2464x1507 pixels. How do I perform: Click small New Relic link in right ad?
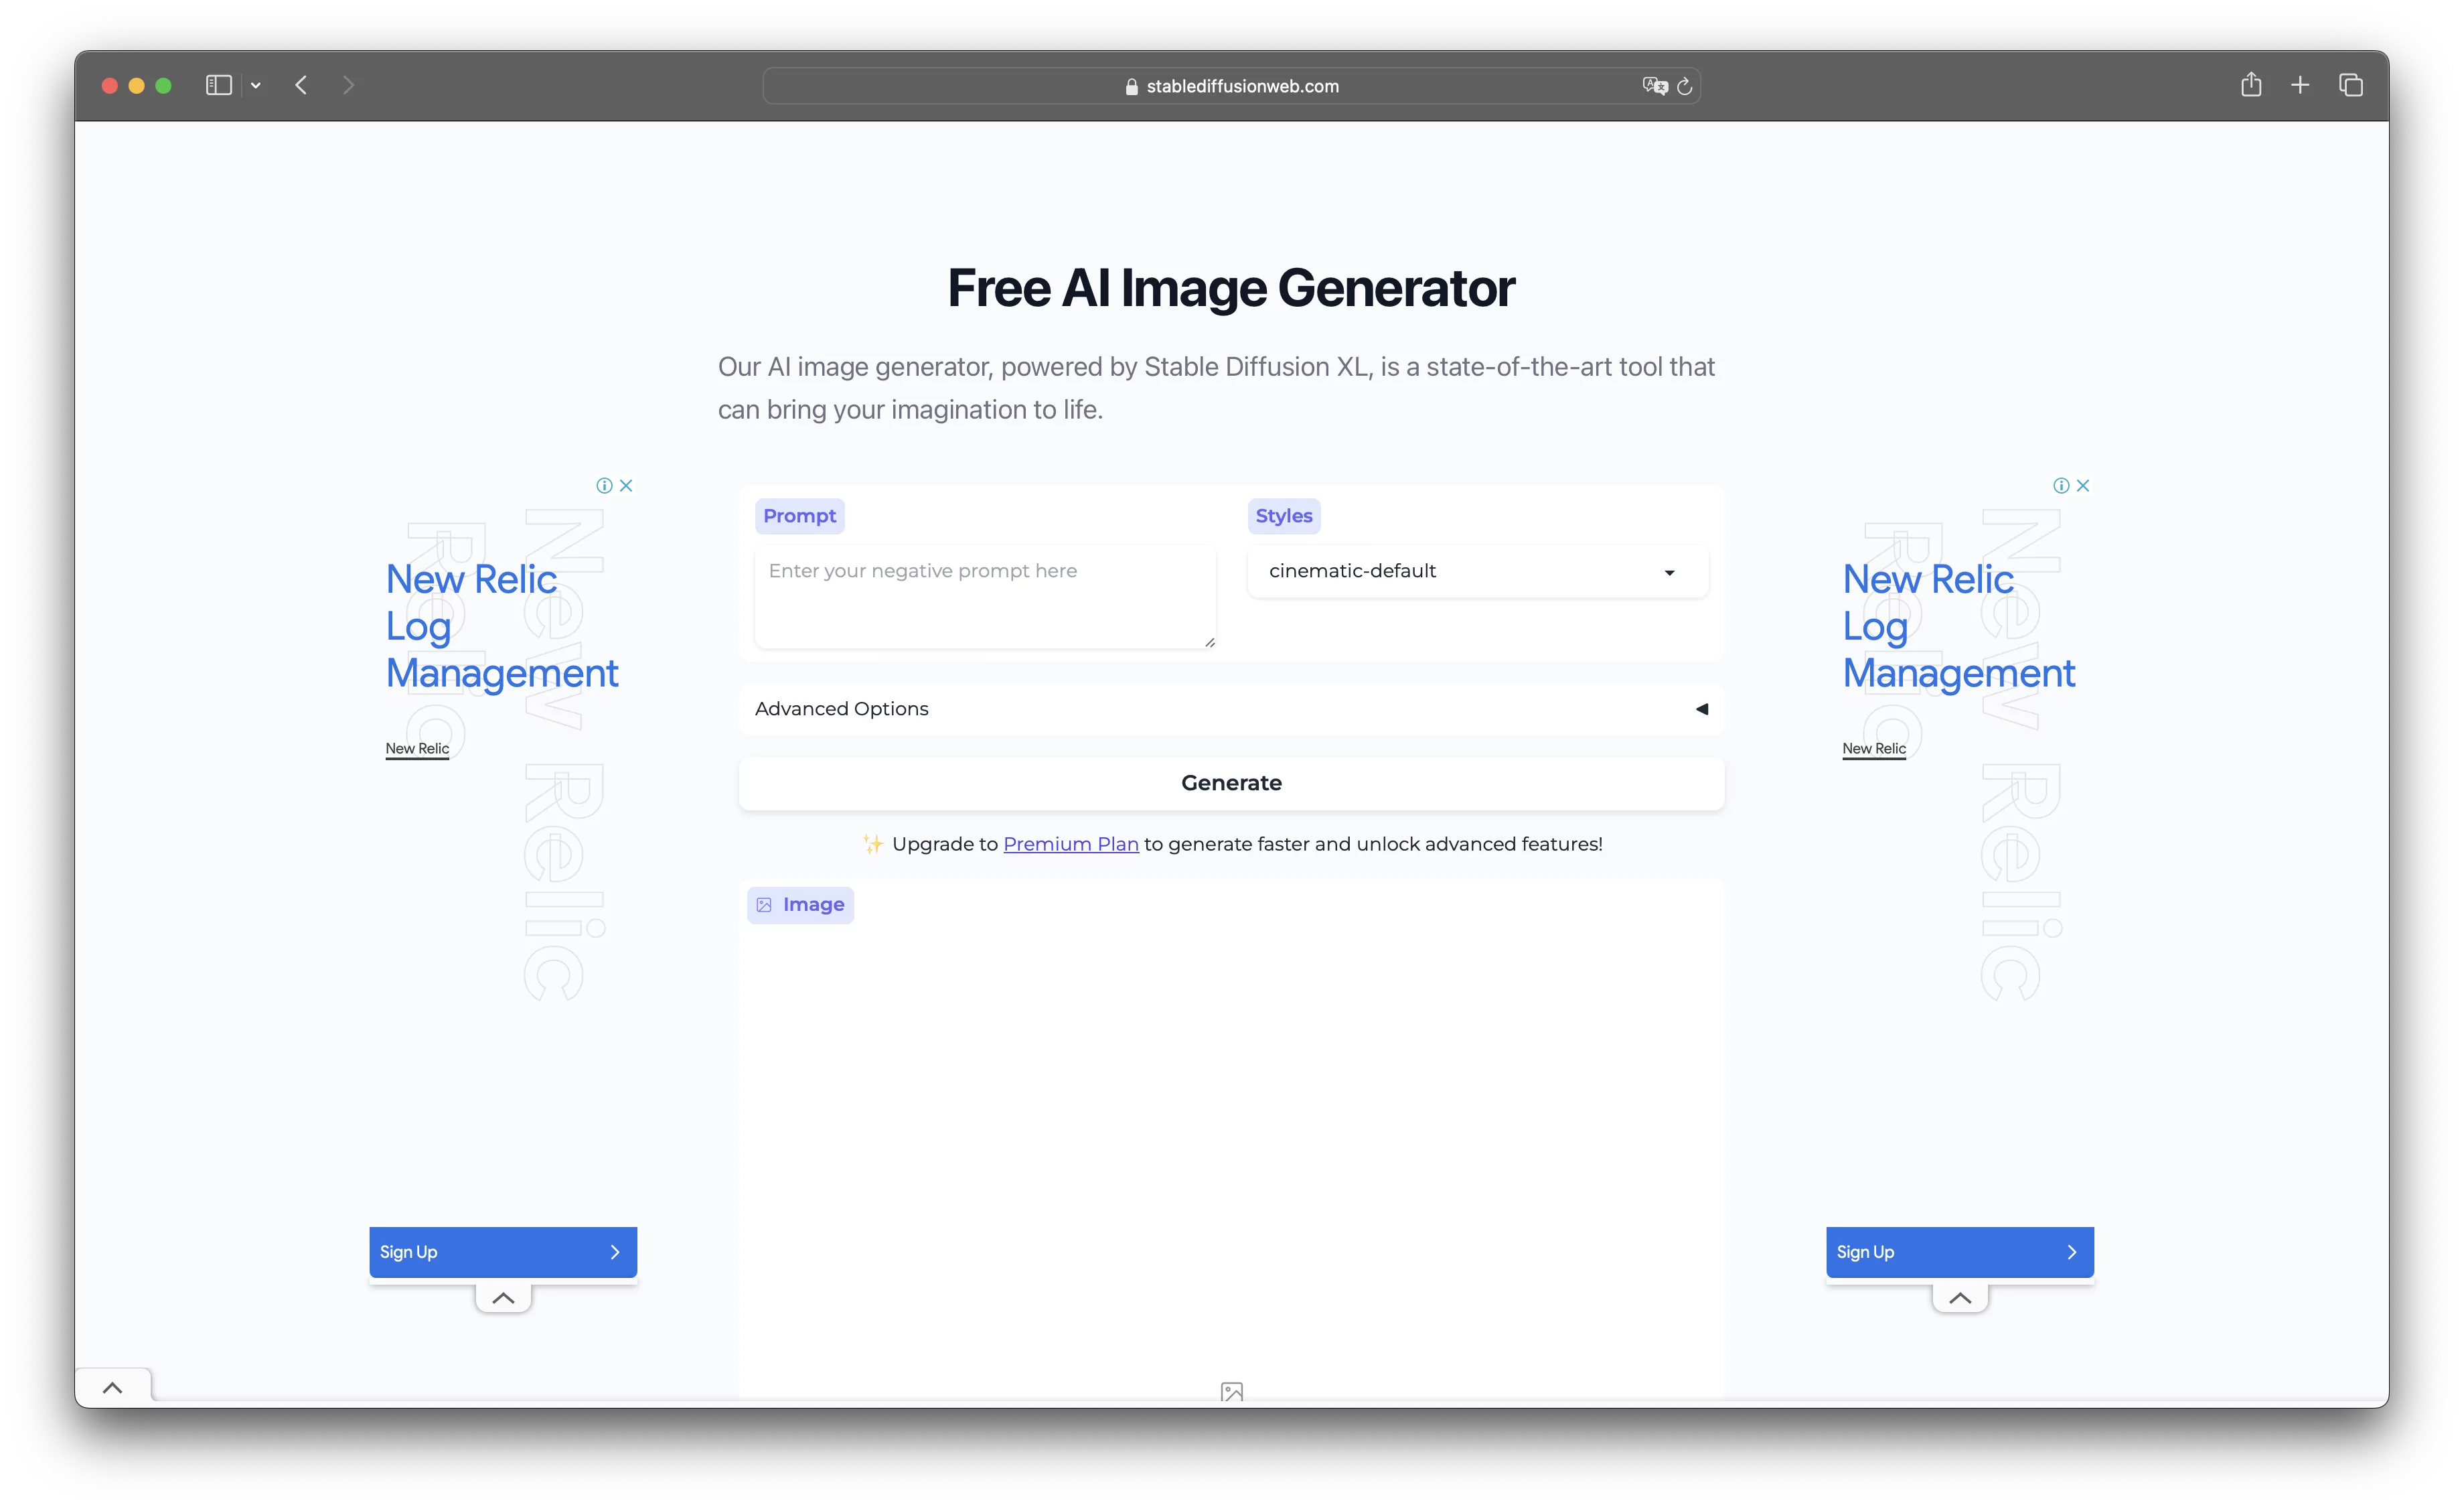pos(1874,749)
